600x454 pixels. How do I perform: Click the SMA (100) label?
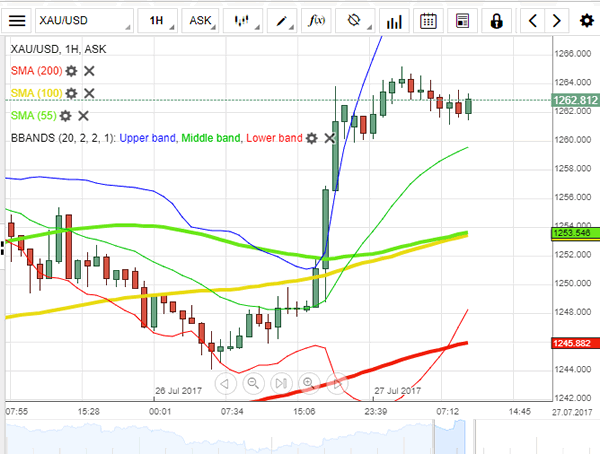[x=36, y=93]
